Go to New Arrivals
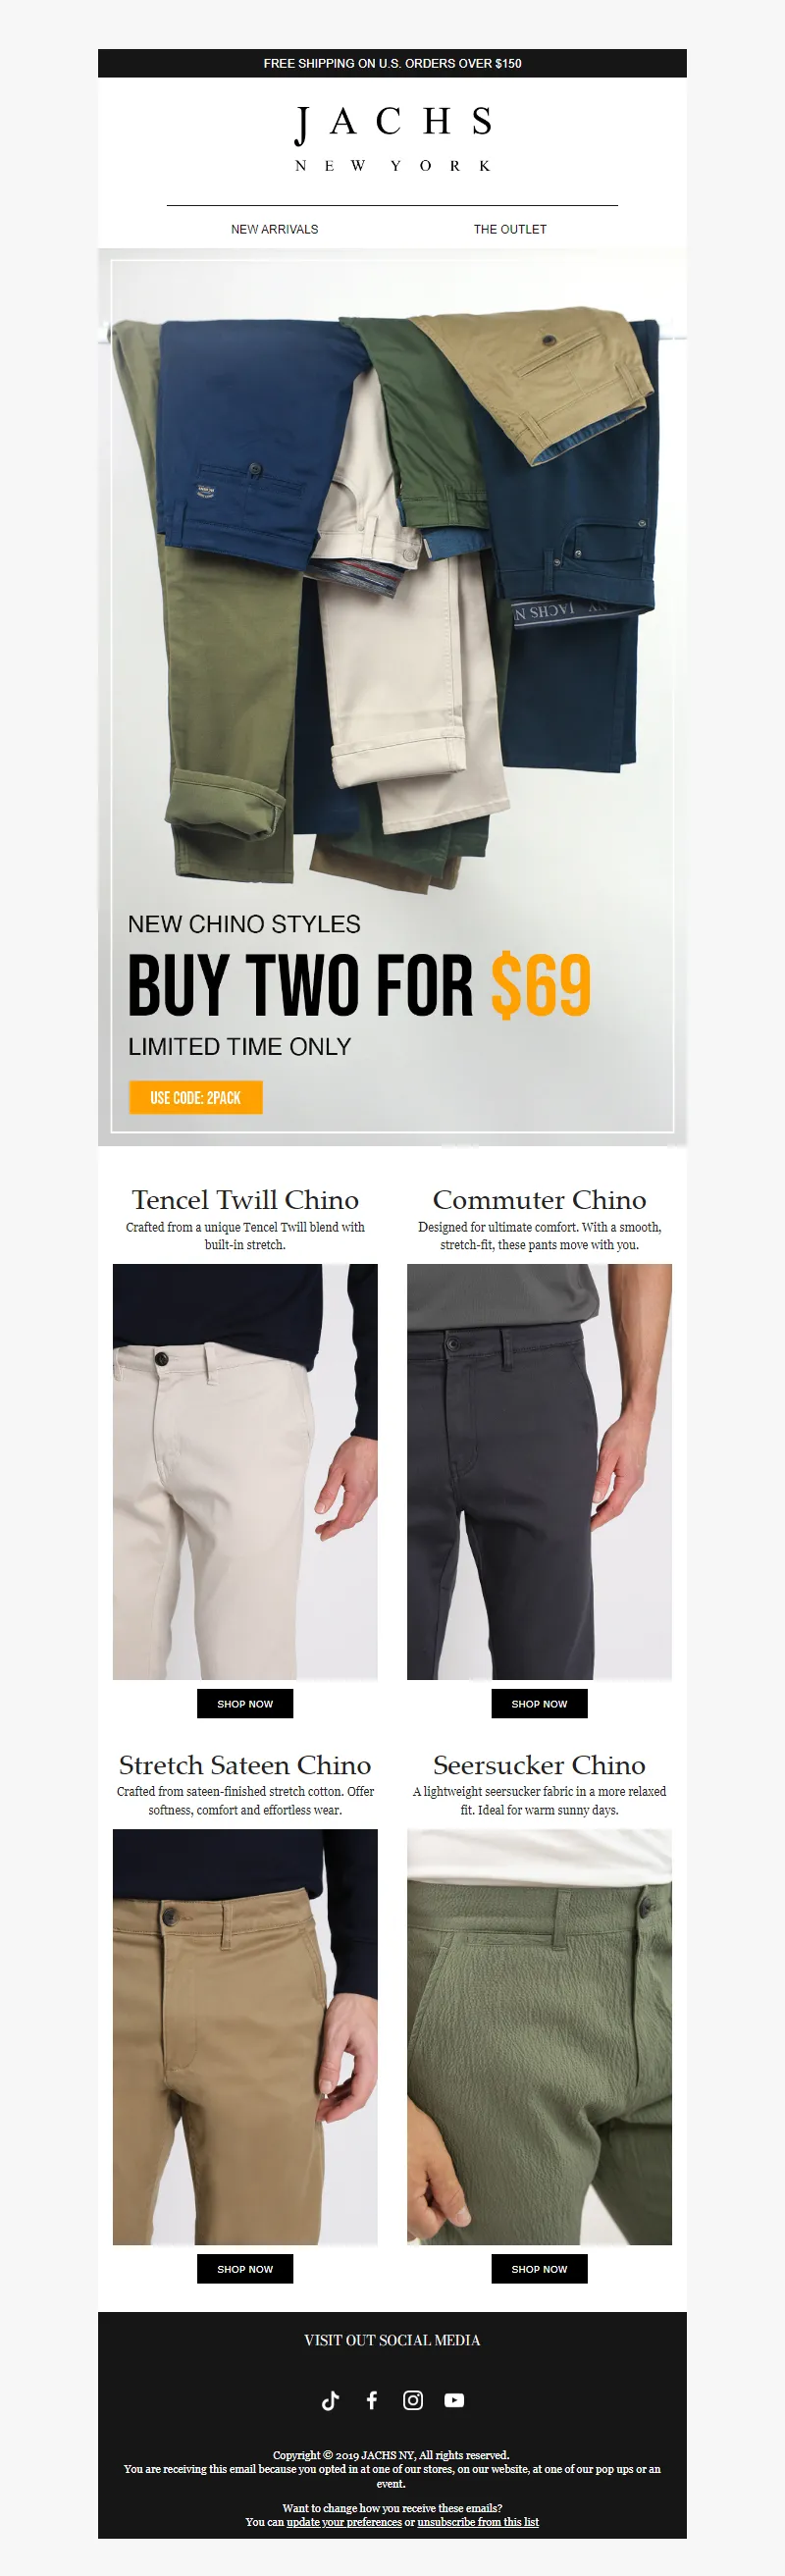 (275, 229)
